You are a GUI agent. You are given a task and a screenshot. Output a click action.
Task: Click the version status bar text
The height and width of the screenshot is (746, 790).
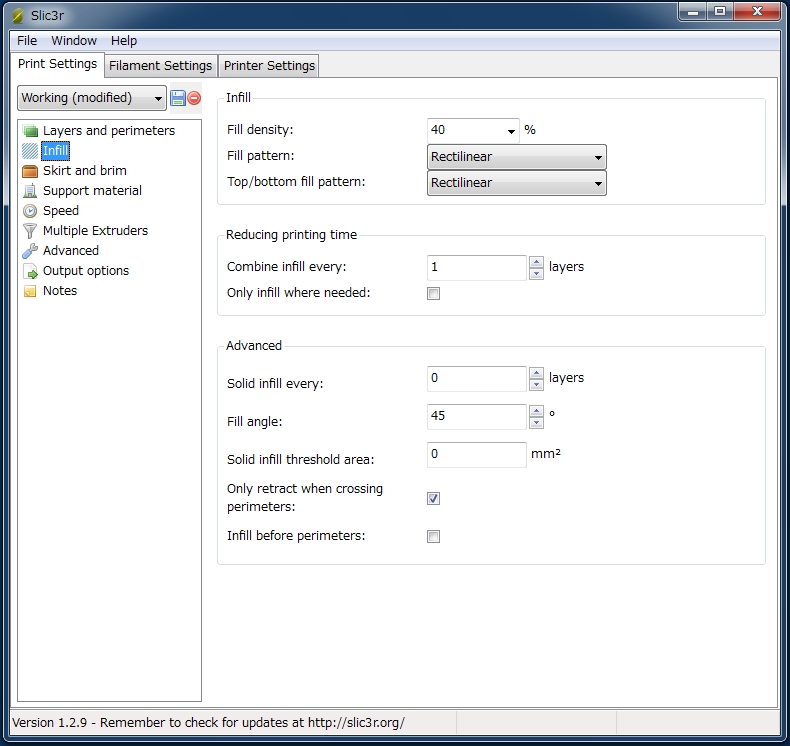208,723
